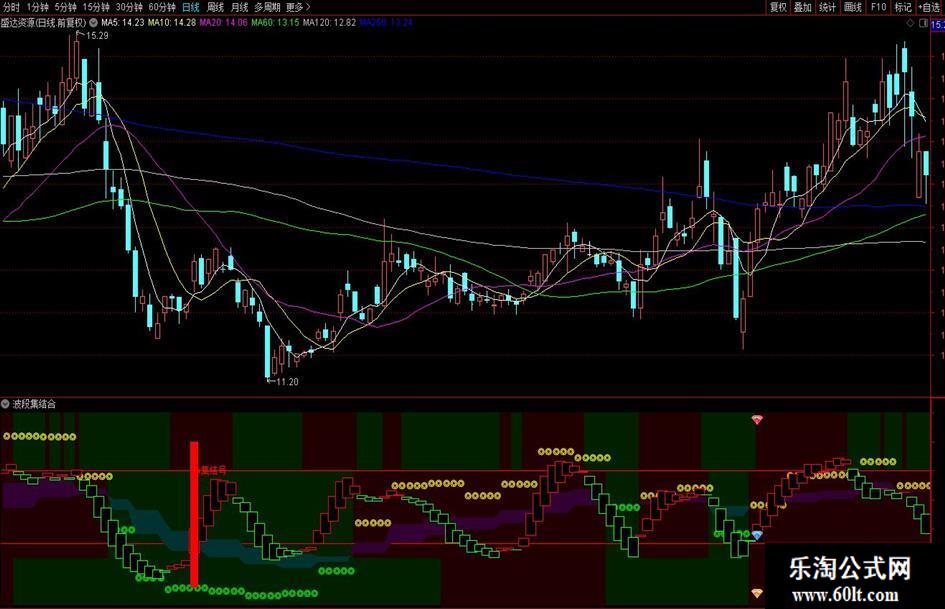Switch to the 月线 monthly chart tab
Image resolution: width=945 pixels, height=609 pixels.
[x=240, y=7]
